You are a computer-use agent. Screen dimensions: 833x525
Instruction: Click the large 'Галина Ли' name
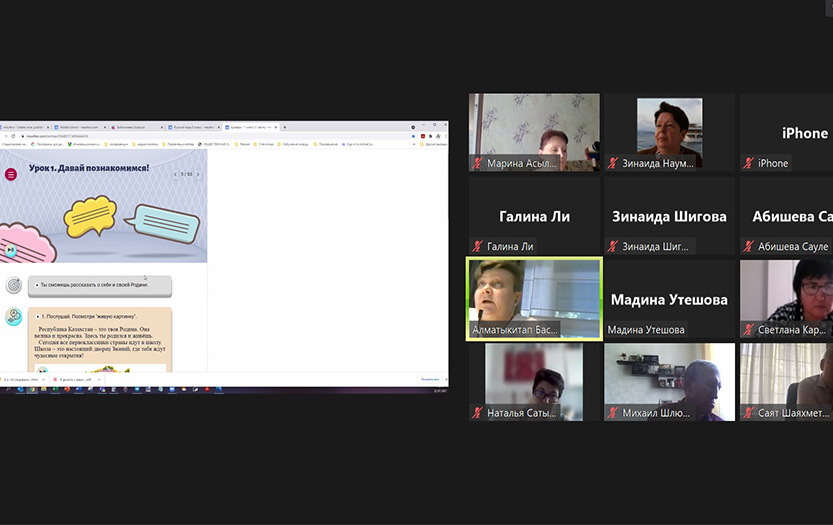tap(534, 216)
